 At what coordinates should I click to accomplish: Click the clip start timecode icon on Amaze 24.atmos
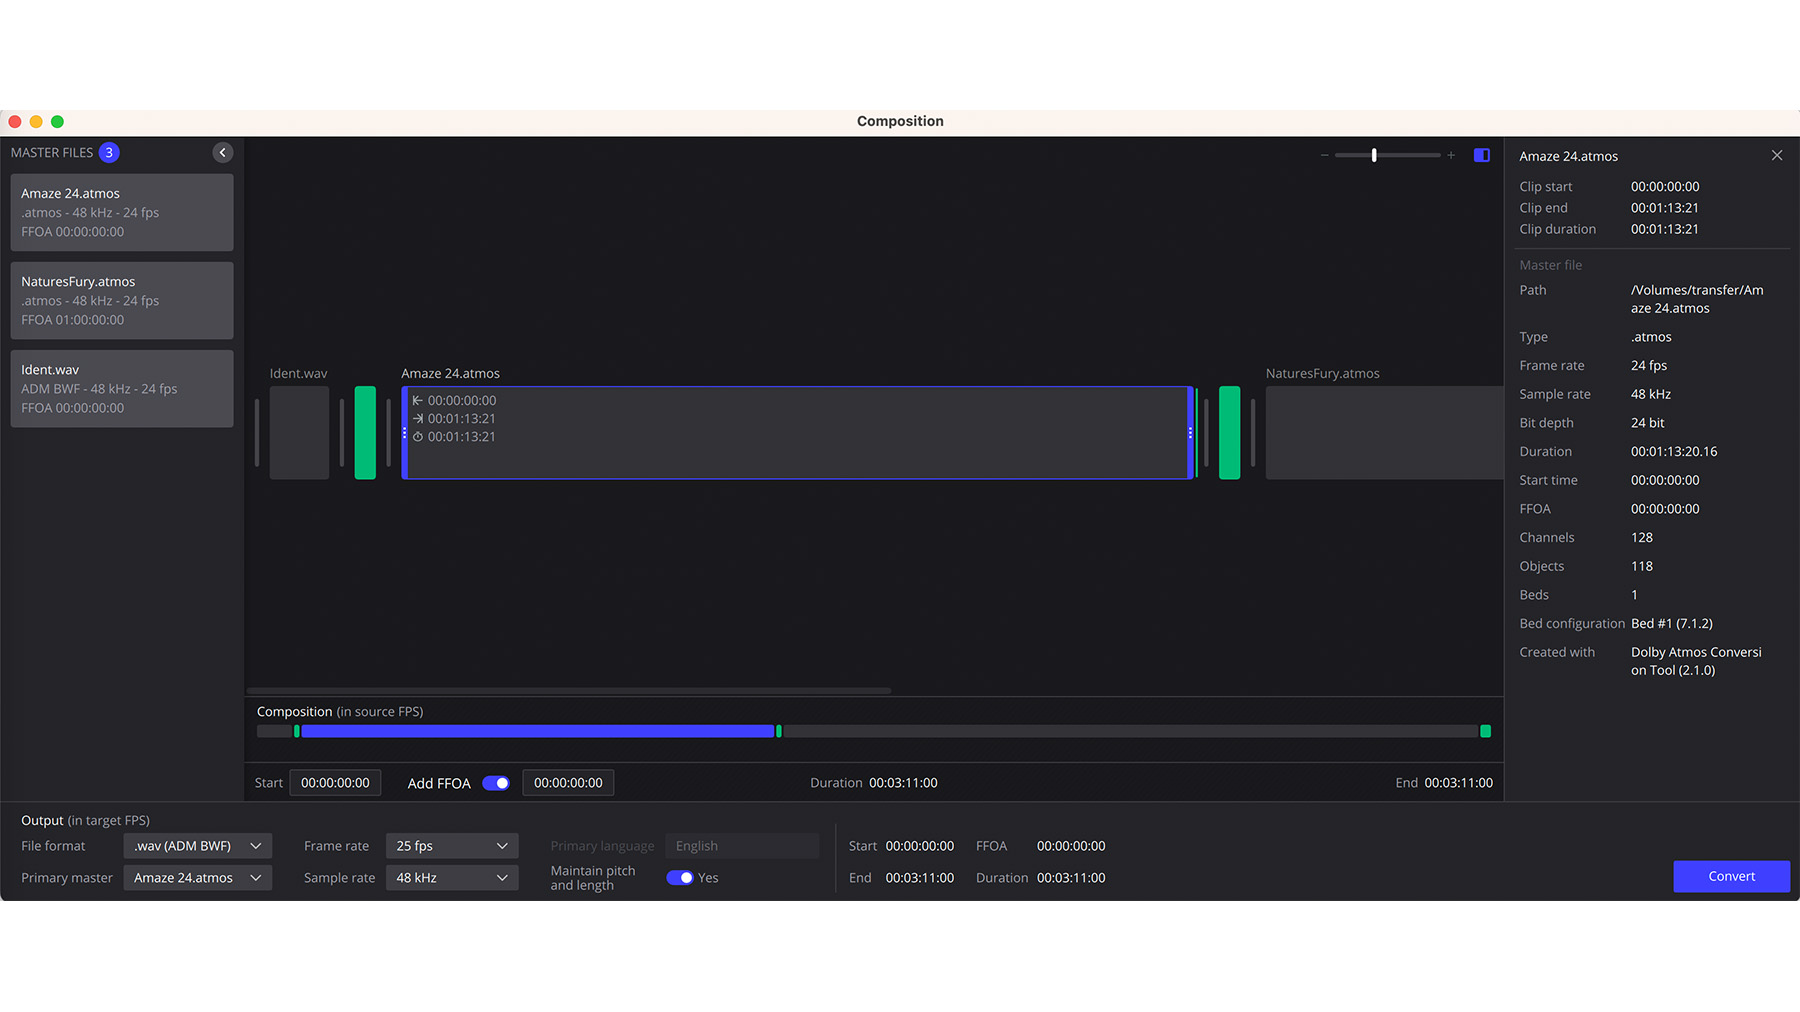[419, 400]
